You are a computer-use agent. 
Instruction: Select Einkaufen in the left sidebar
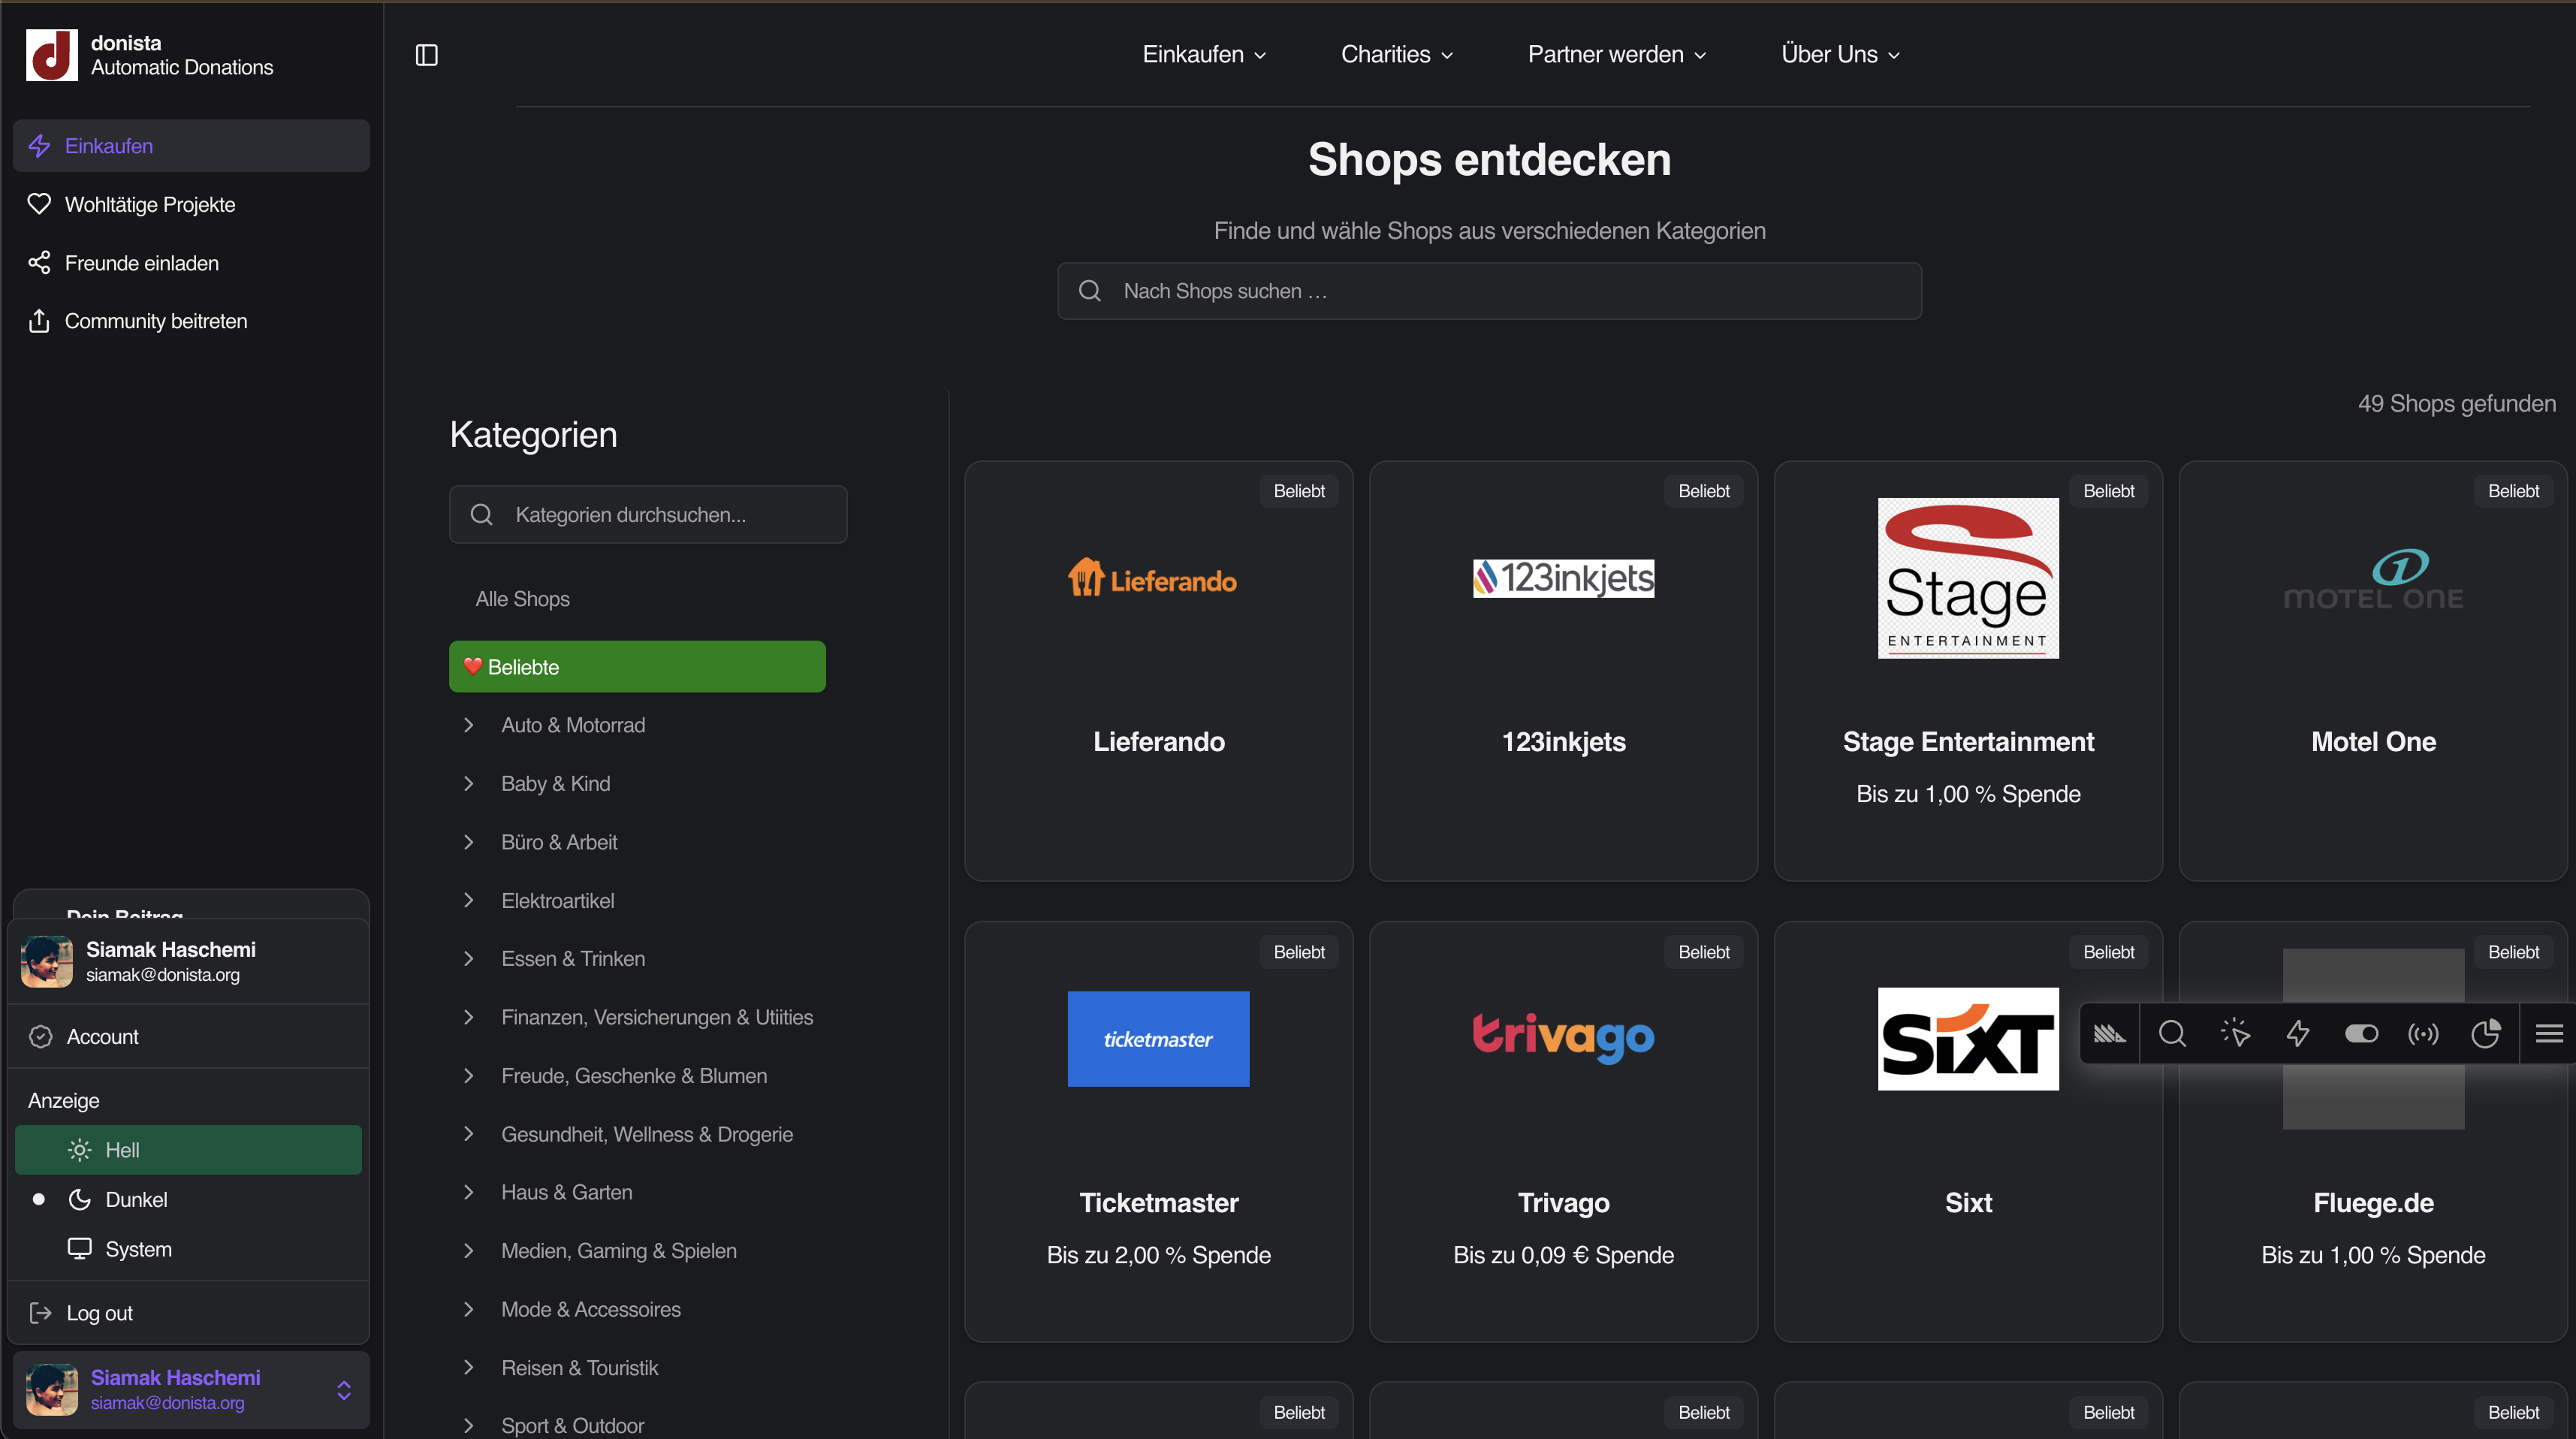pos(191,146)
